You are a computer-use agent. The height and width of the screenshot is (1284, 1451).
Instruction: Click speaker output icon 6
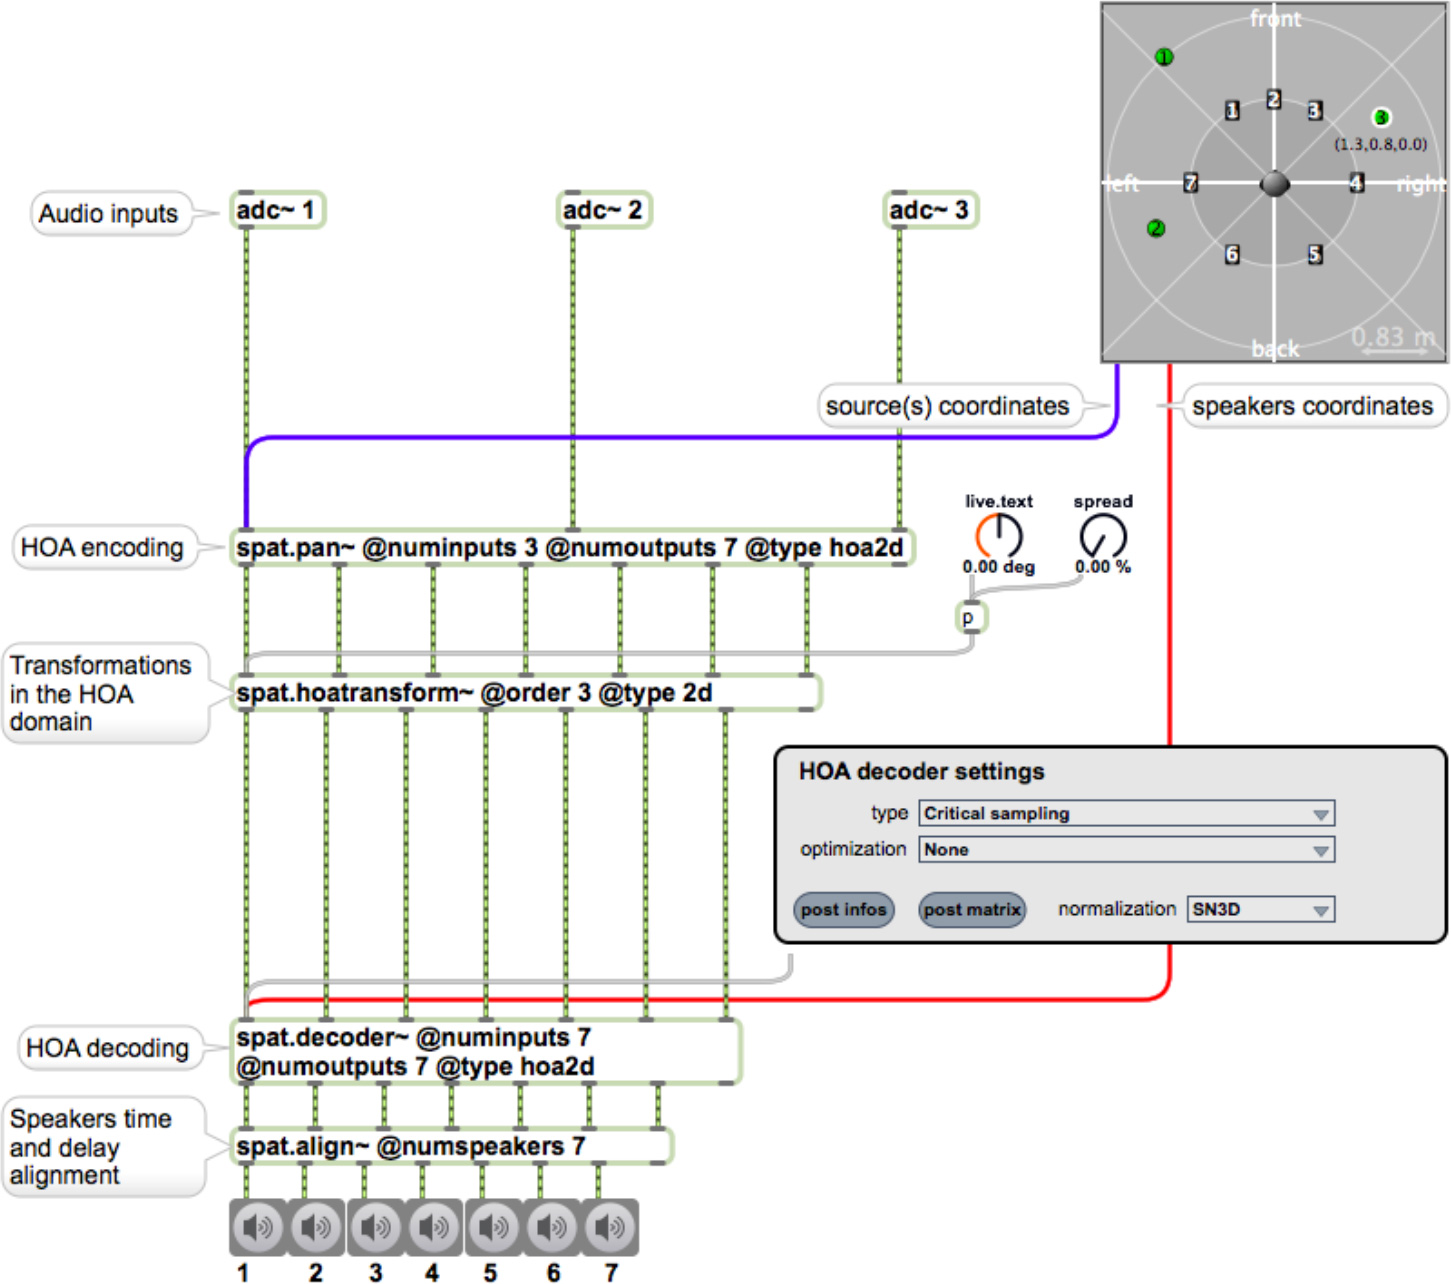pos(551,1227)
